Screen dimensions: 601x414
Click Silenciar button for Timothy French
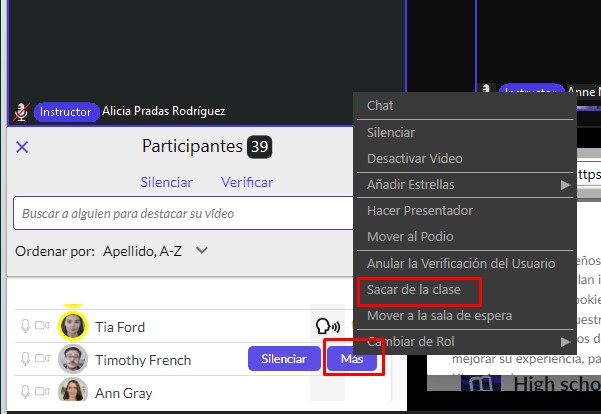284,359
